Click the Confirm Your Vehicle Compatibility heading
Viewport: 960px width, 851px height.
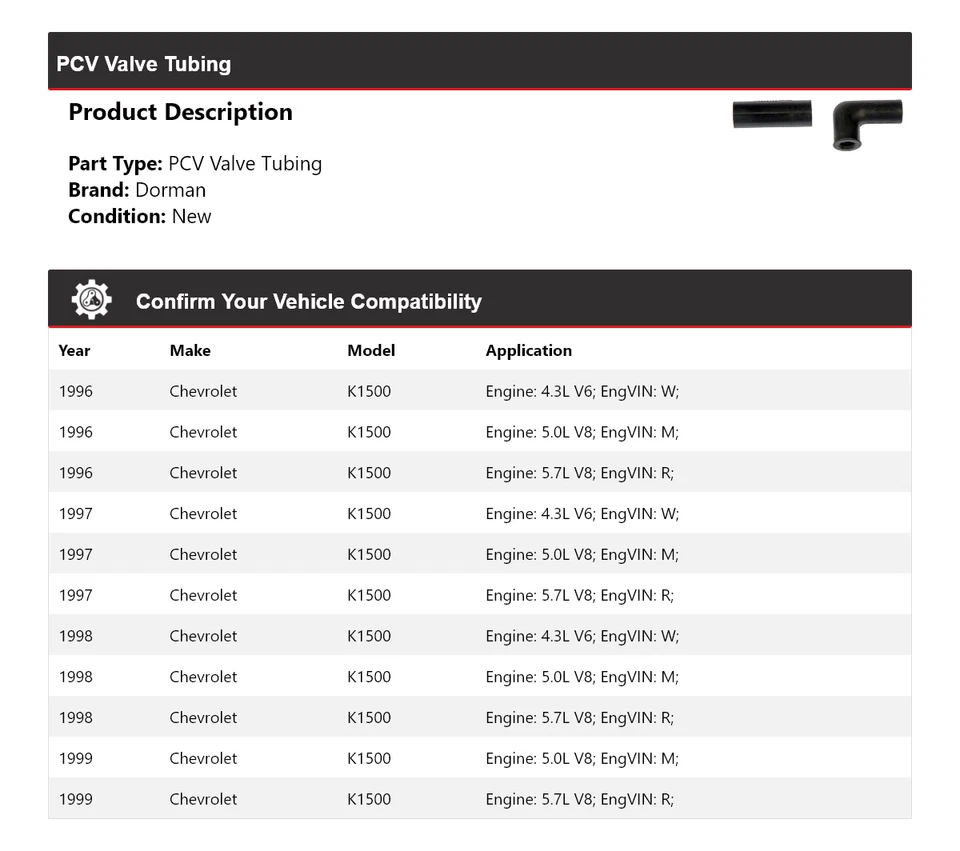[308, 301]
